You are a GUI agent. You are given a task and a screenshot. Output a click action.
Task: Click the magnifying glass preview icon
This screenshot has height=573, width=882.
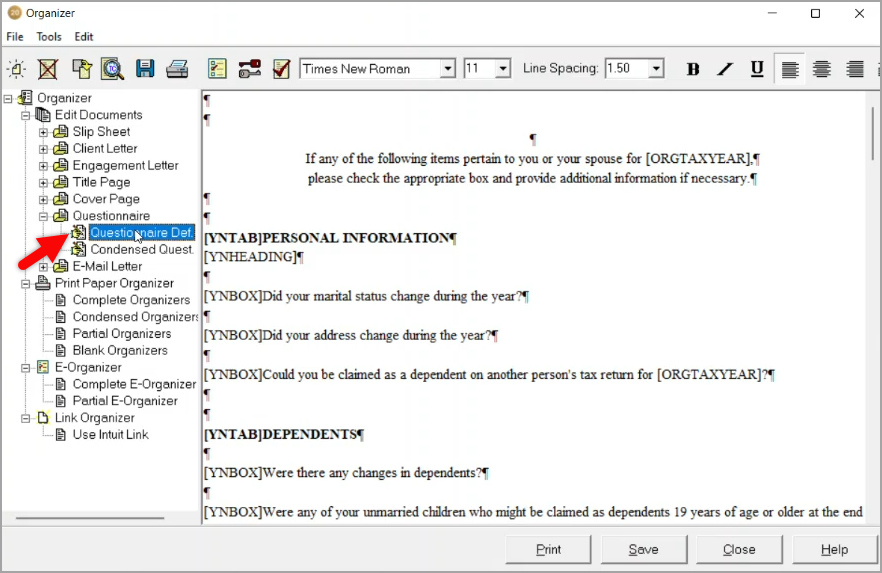tap(112, 69)
